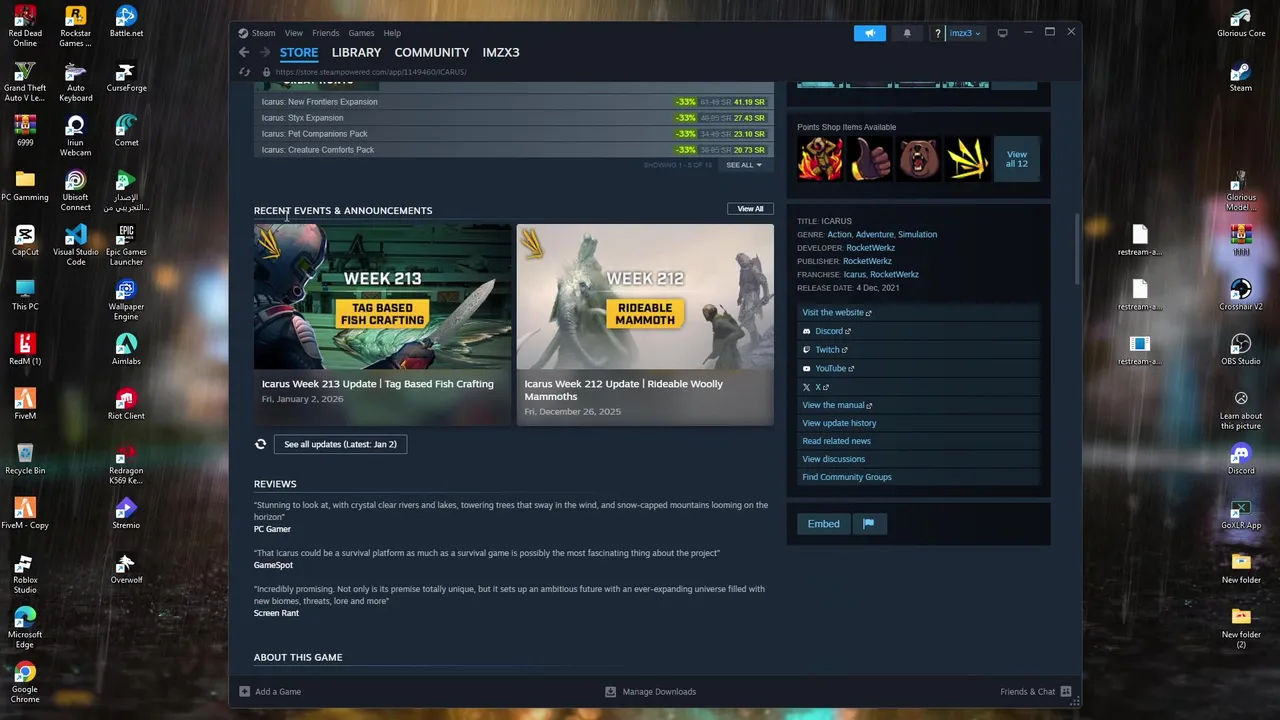Click the Embed button
Viewport: 1280px width, 720px height.
point(824,523)
